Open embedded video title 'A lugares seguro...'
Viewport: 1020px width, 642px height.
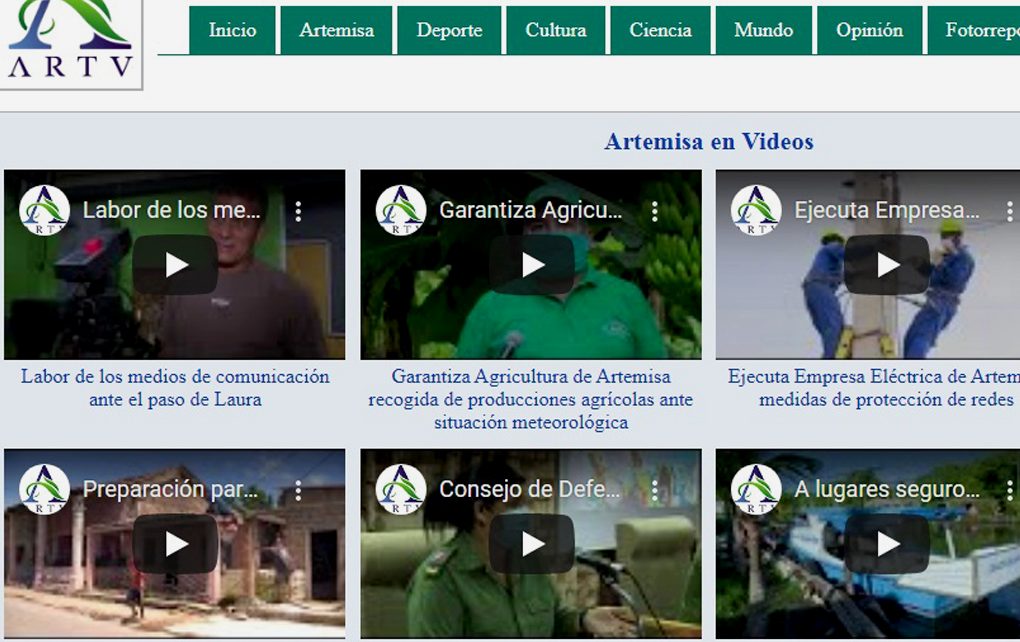pyautogui.click(x=887, y=489)
